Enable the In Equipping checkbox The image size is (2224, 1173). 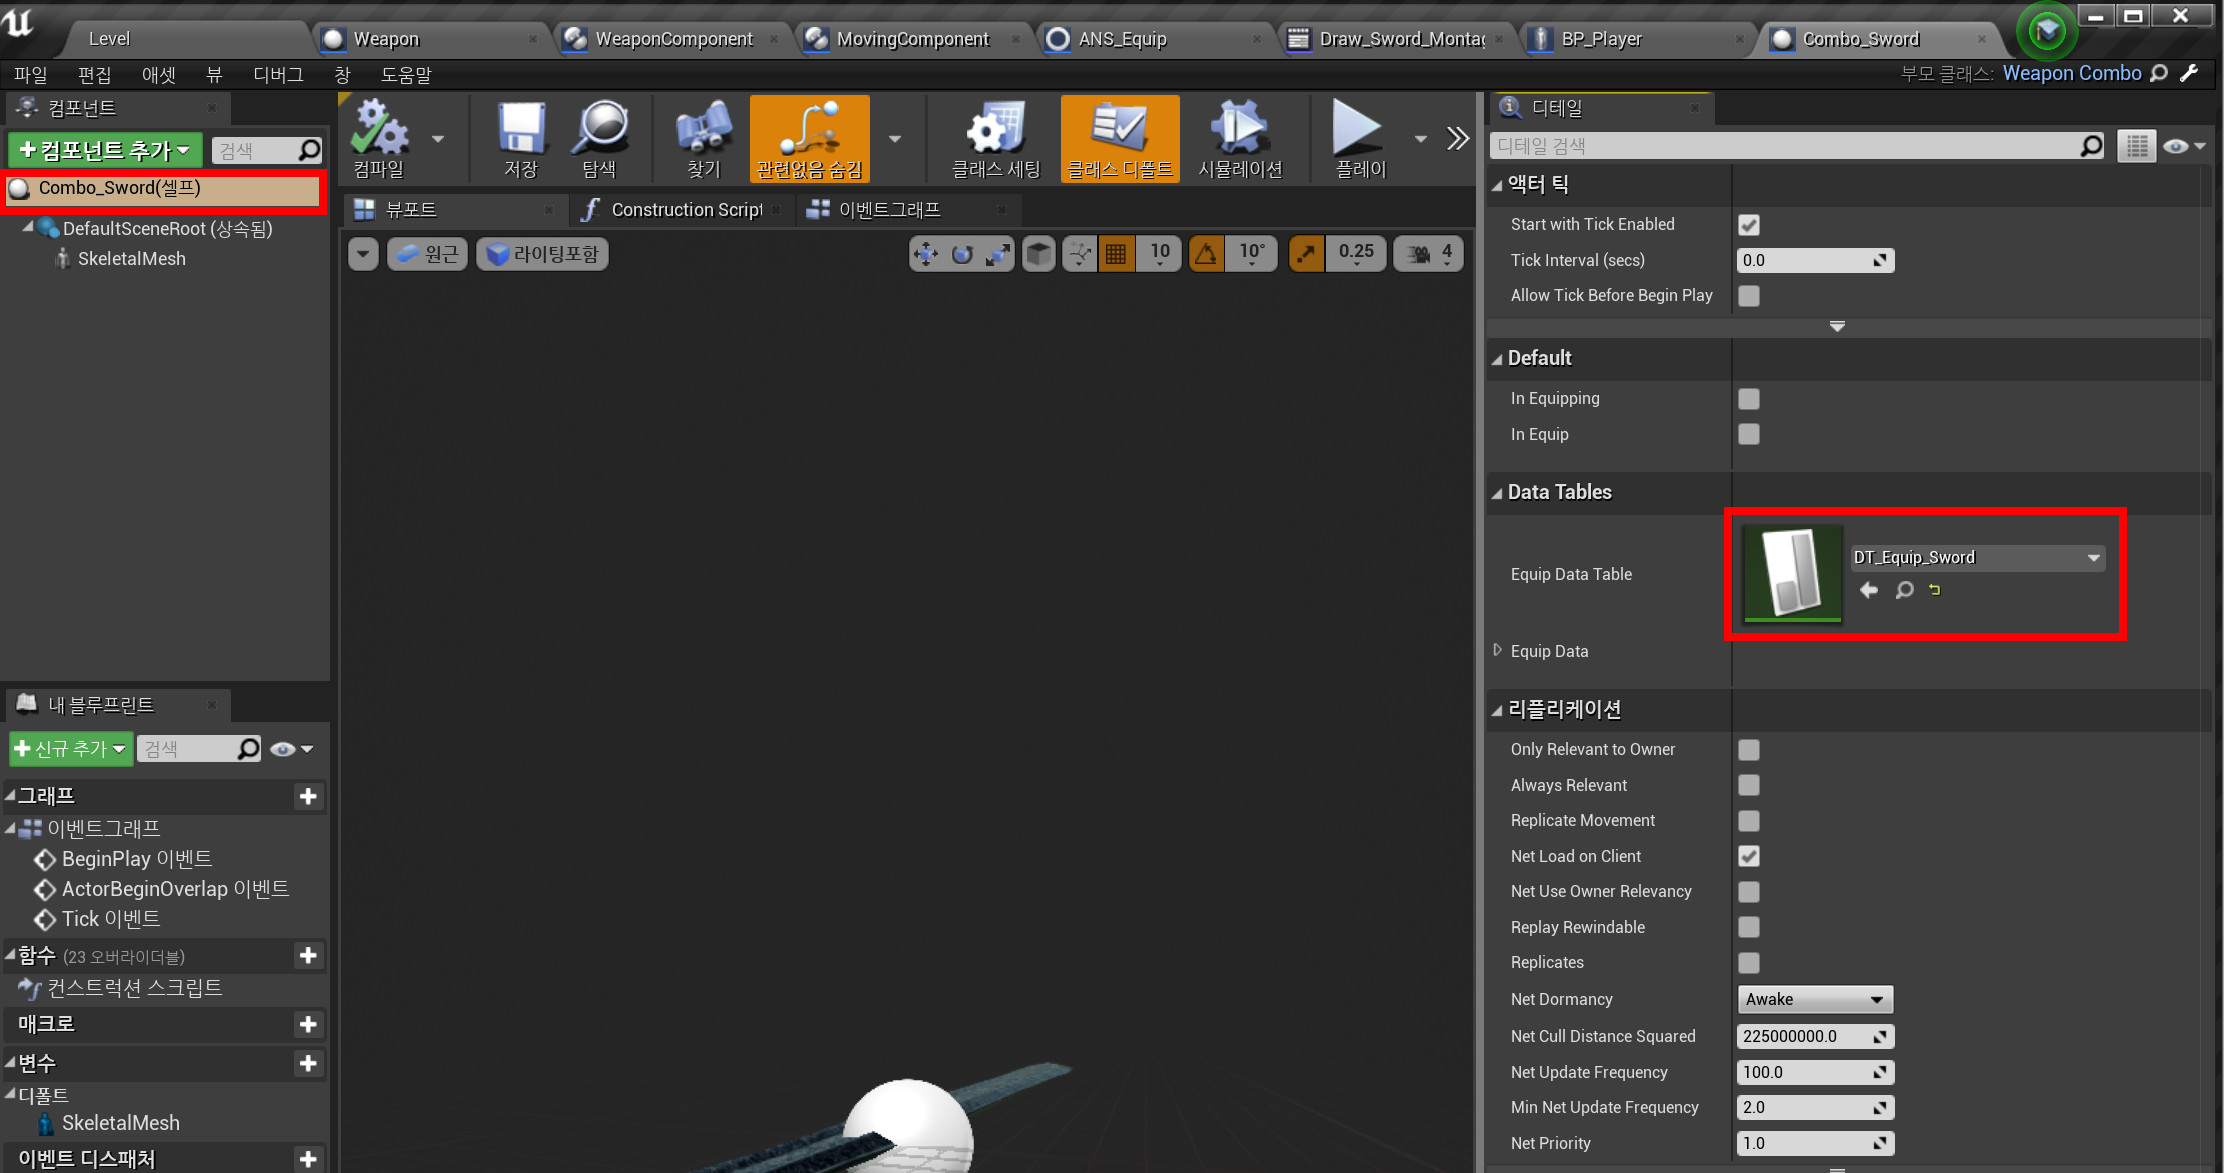pos(1748,399)
